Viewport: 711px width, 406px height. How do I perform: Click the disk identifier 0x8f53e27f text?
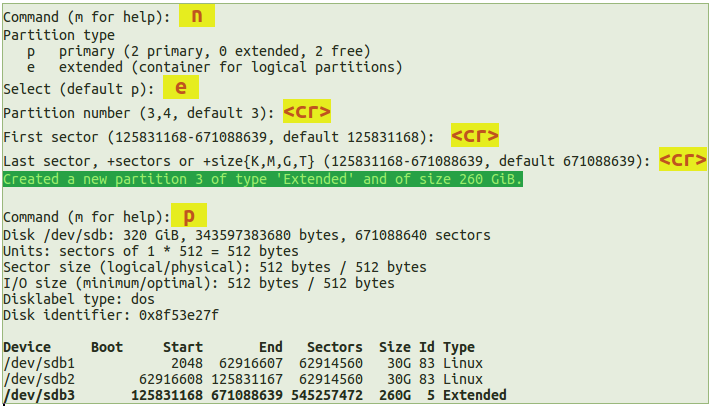coord(181,315)
